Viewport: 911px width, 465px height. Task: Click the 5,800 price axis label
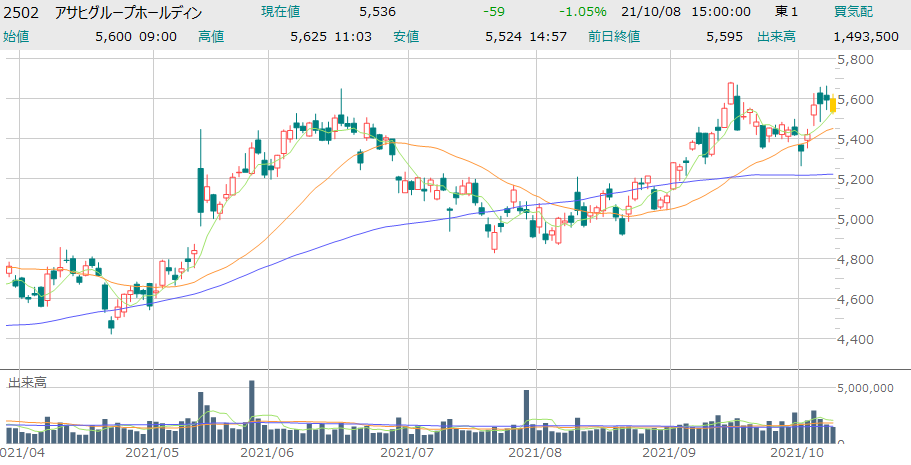coord(858,60)
